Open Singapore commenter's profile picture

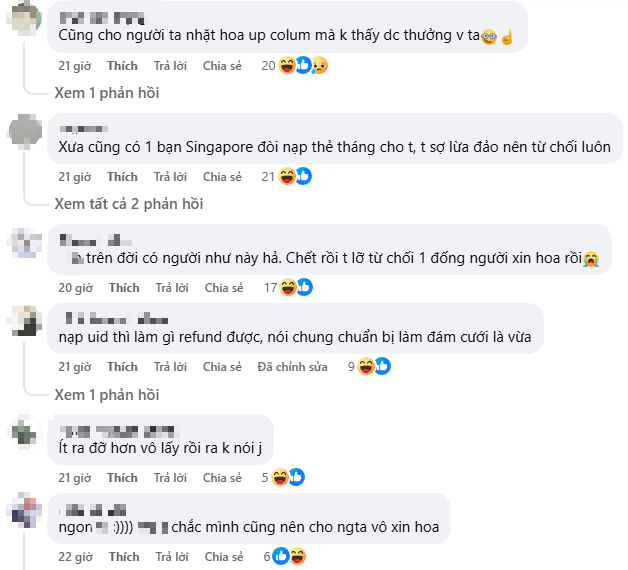[25, 130]
